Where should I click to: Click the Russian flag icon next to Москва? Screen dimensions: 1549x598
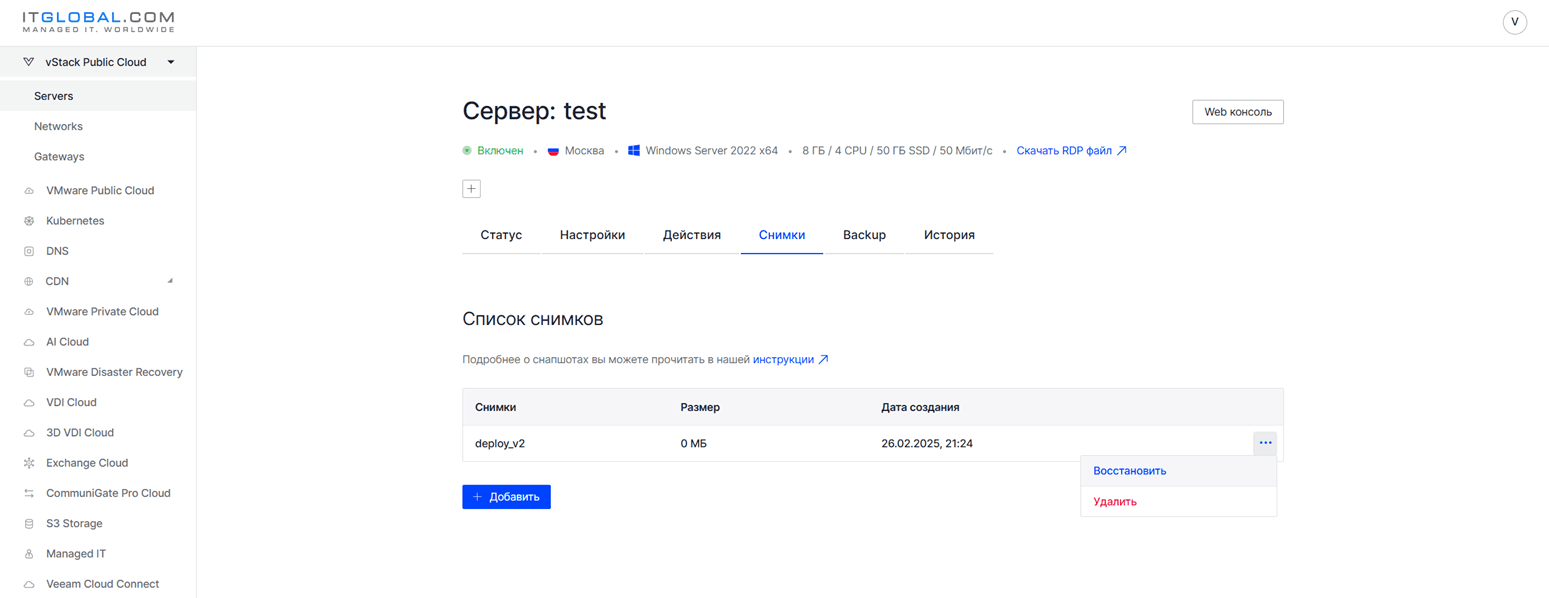point(553,151)
